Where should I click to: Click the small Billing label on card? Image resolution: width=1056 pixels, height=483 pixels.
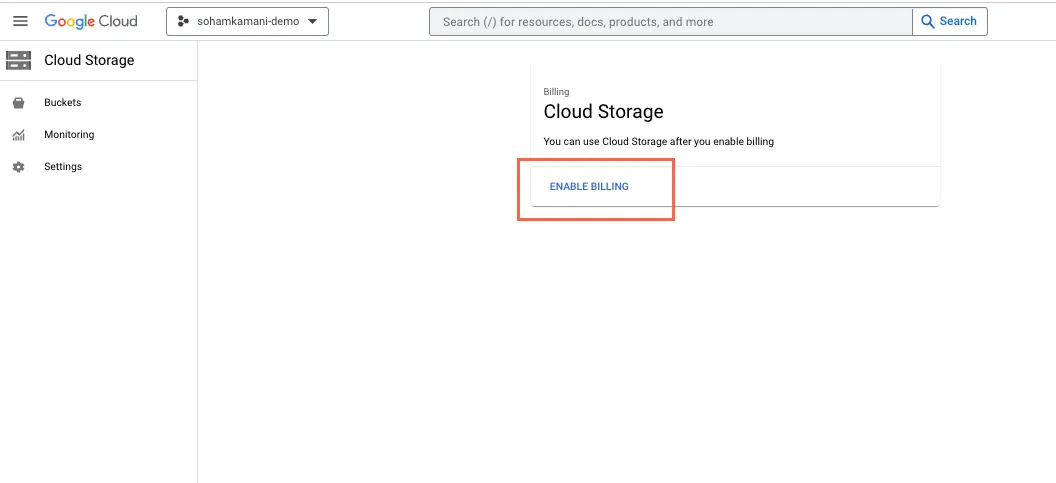[556, 92]
